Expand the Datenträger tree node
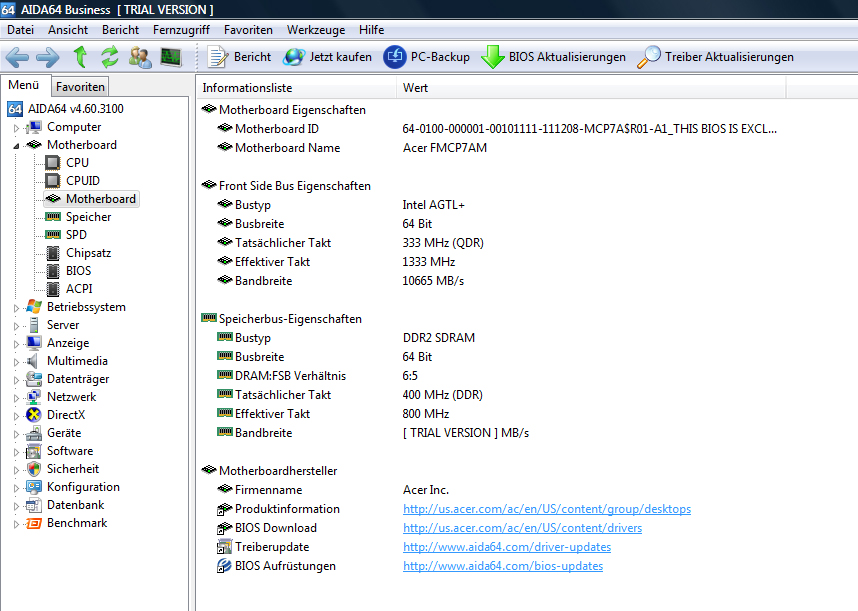Image resolution: width=858 pixels, height=611 pixels. tap(16, 380)
